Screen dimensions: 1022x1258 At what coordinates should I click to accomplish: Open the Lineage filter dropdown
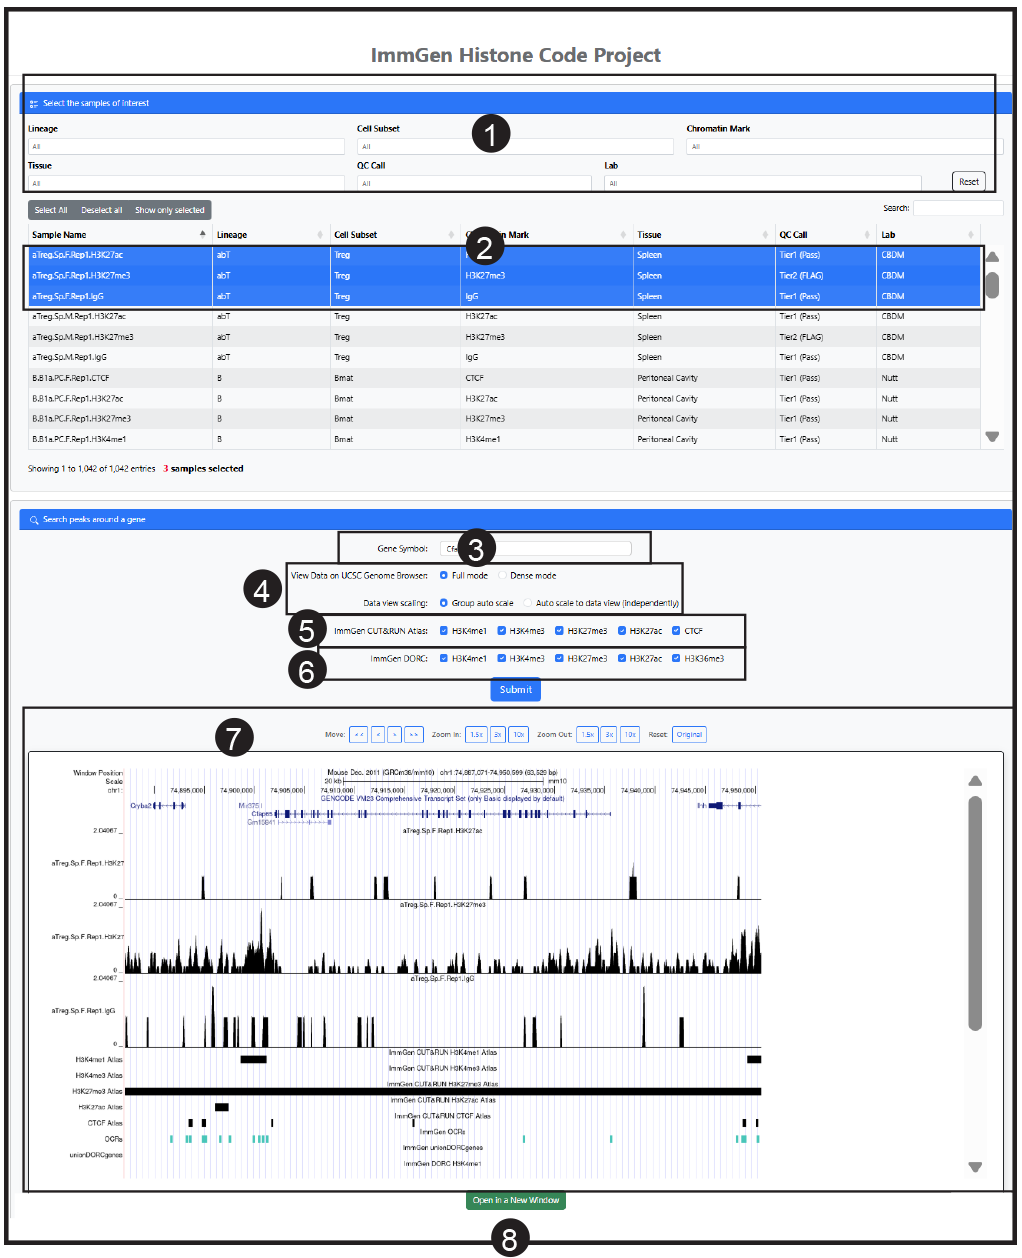[186, 146]
